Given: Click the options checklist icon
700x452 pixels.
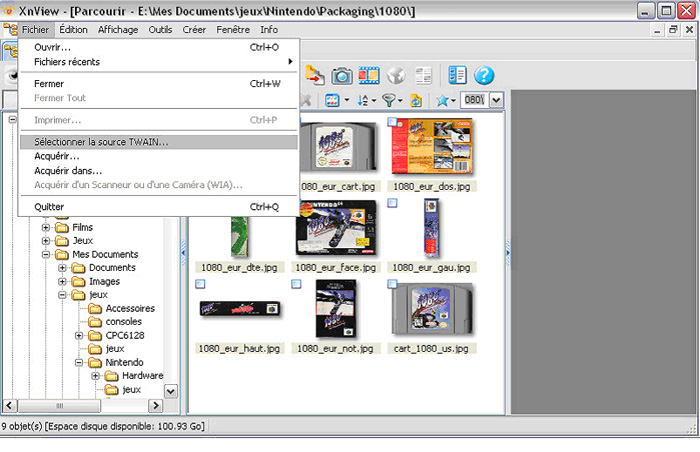Looking at the screenshot, I should (x=457, y=75).
